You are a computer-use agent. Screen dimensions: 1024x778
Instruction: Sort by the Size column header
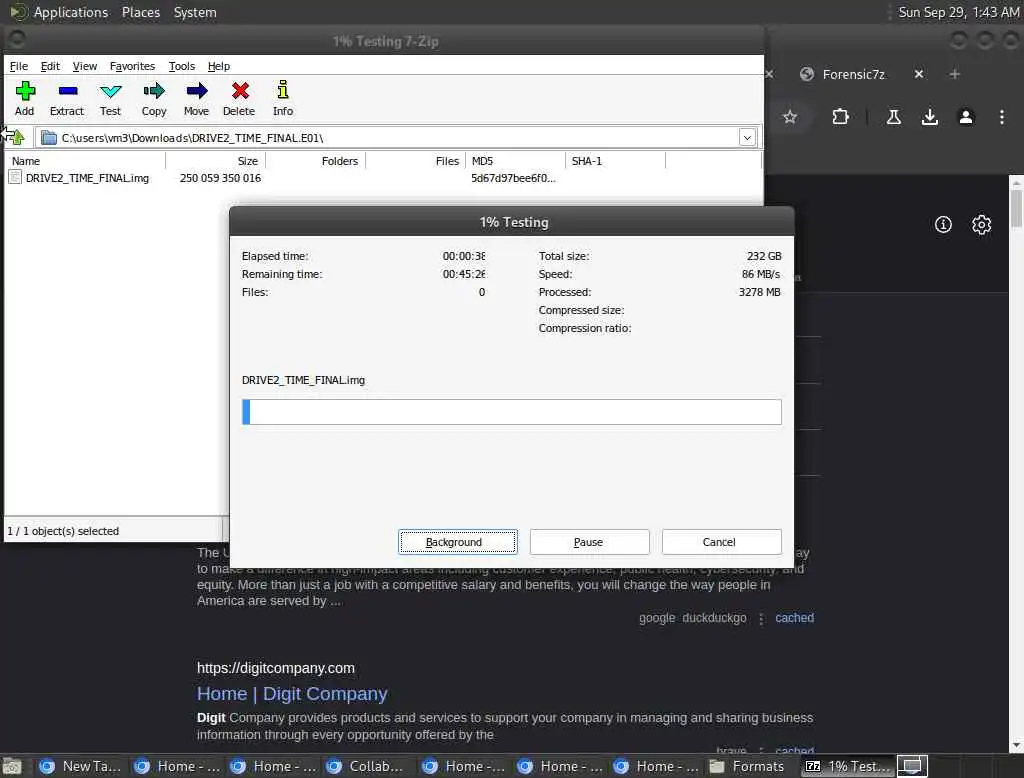216,161
